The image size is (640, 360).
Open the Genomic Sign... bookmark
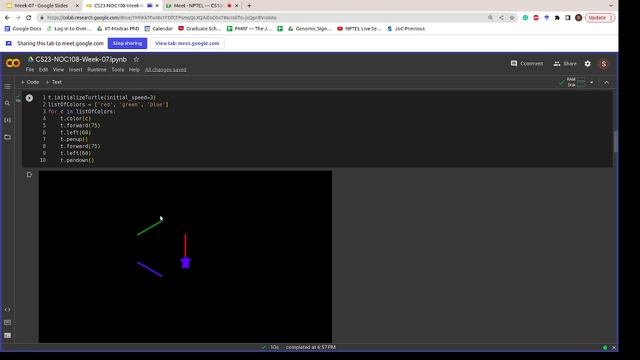[310, 29]
